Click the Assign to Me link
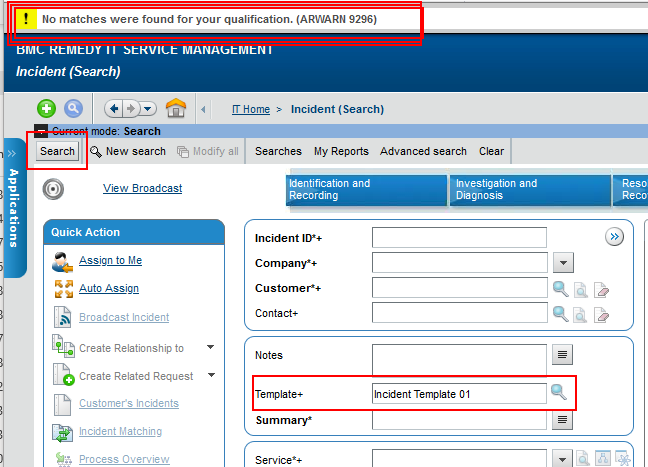This screenshot has height=467, width=648. [110, 260]
